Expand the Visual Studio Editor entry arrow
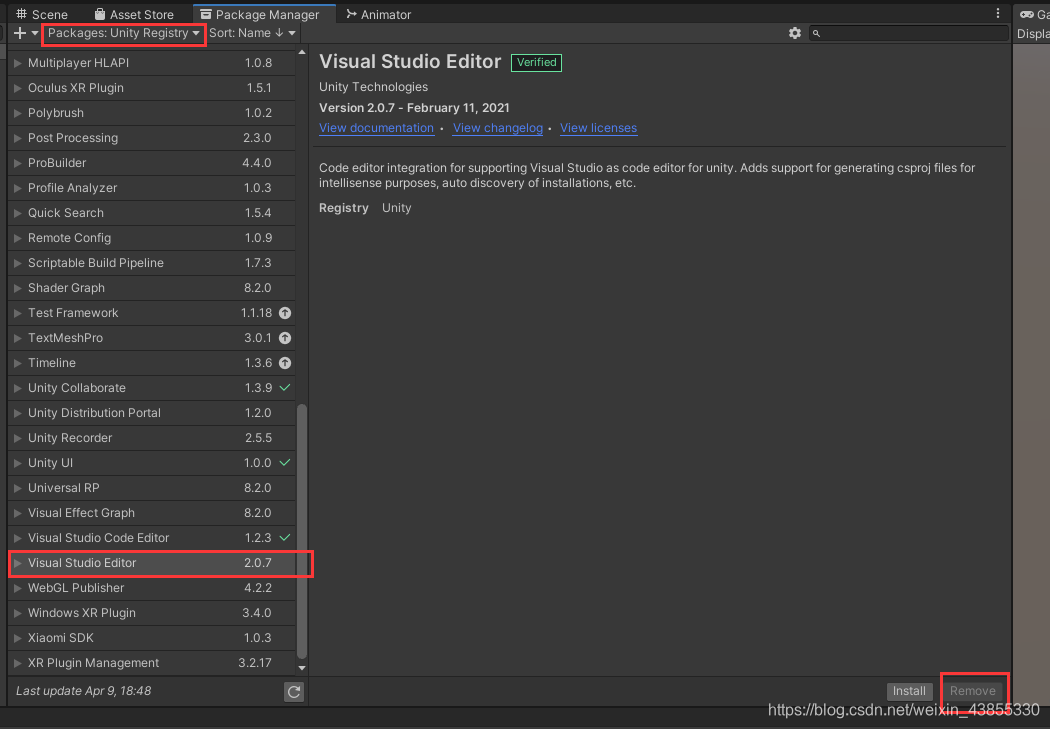The image size is (1050, 729). coord(17,563)
